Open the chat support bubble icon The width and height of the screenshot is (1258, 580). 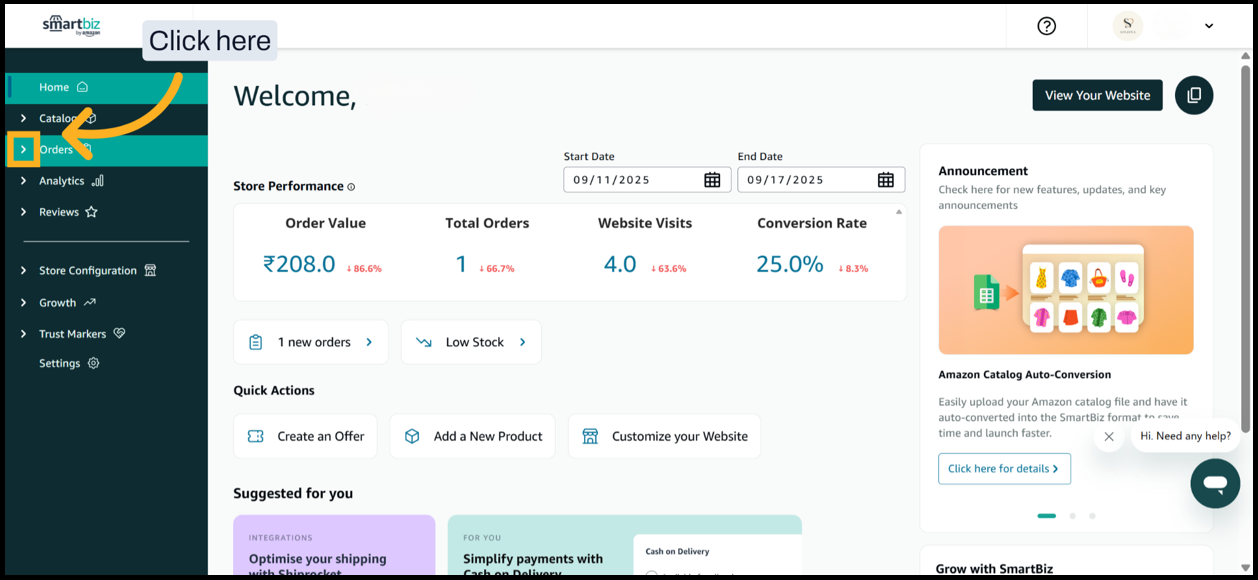(x=1214, y=484)
